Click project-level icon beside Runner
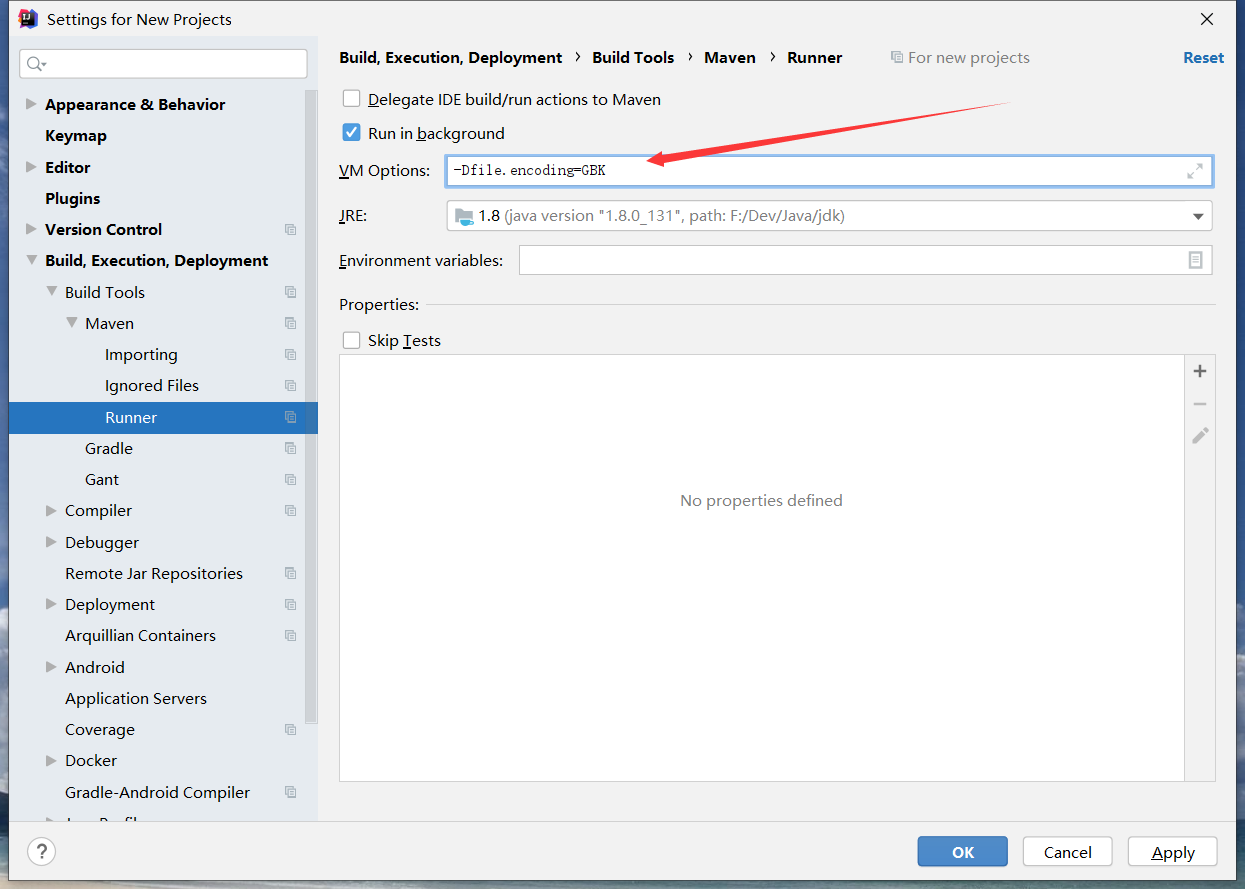The image size is (1245, 889). [x=290, y=417]
